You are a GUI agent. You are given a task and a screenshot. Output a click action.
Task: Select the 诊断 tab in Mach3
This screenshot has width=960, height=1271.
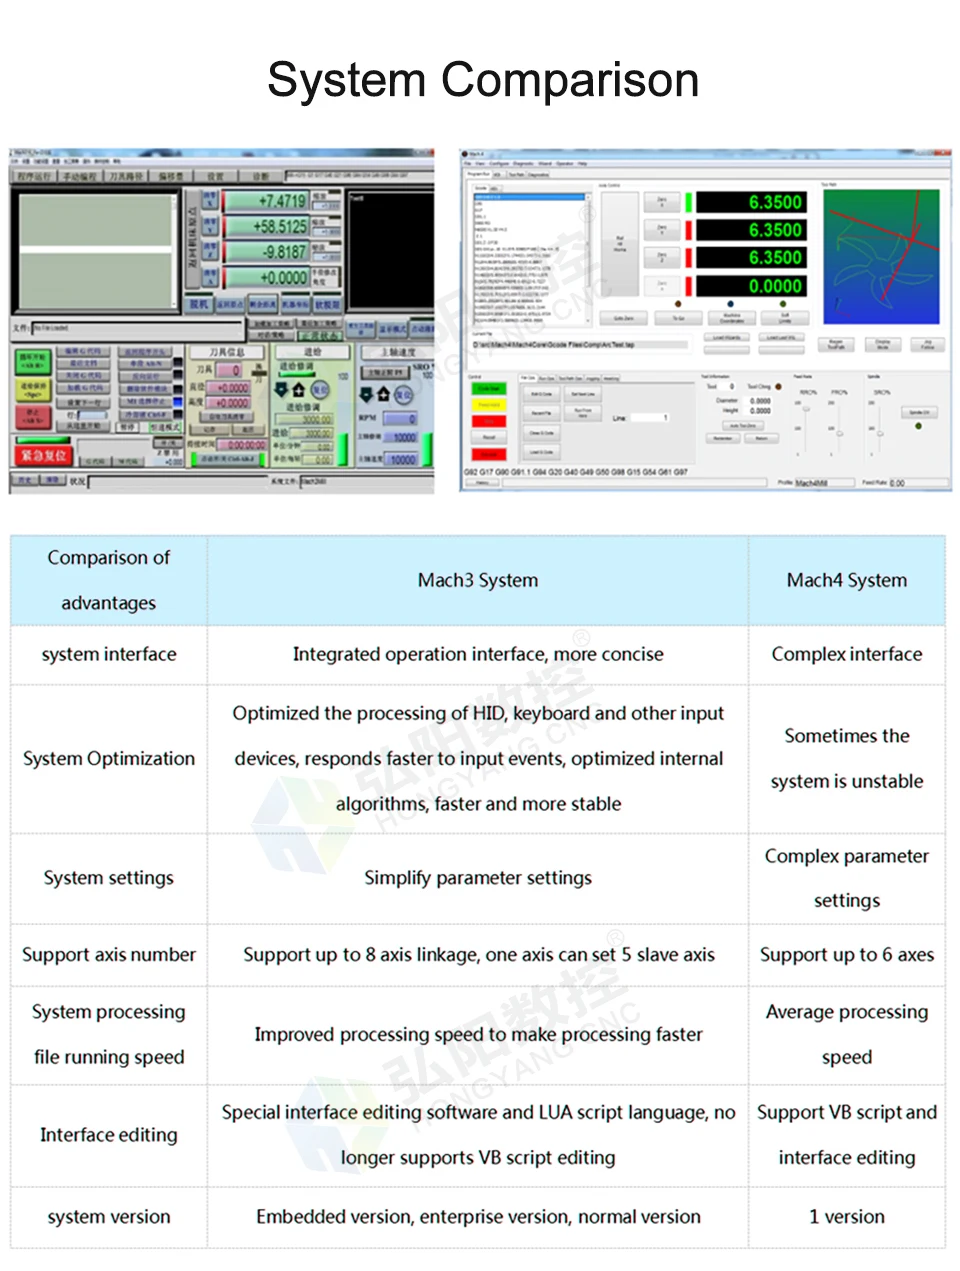pos(260,176)
